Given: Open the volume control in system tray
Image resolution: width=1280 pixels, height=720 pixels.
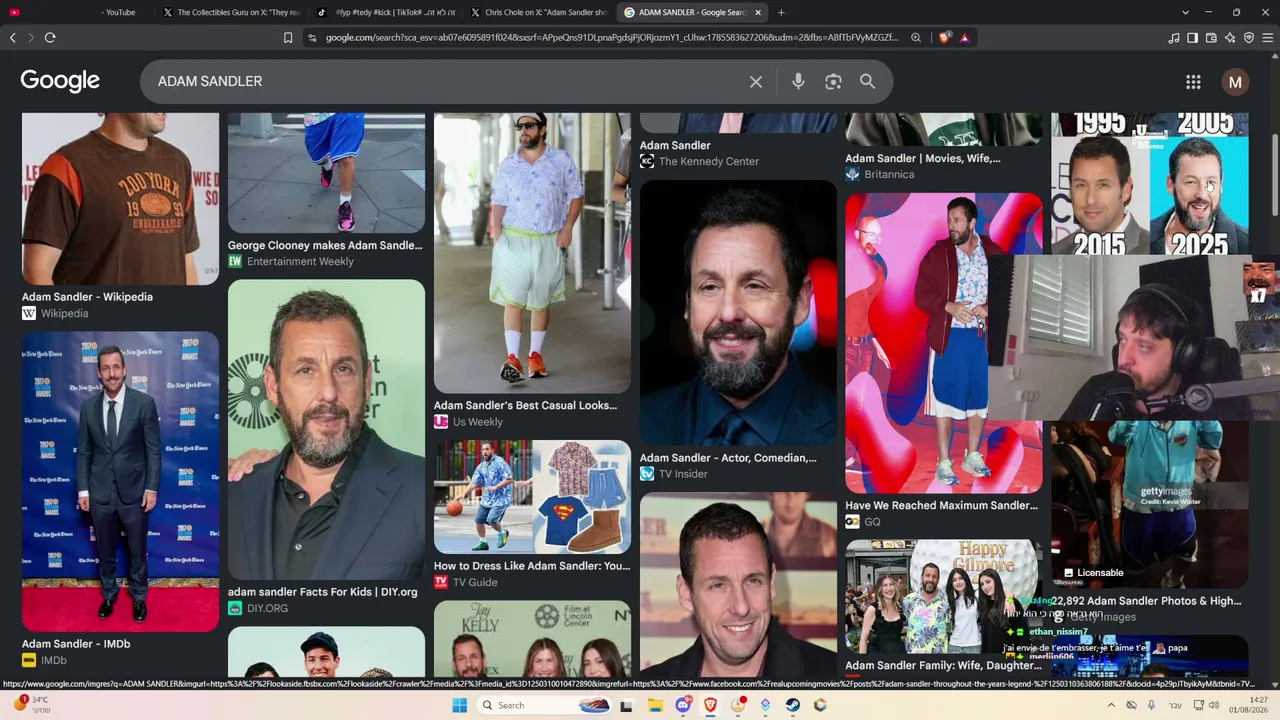Looking at the screenshot, I should (x=1214, y=705).
